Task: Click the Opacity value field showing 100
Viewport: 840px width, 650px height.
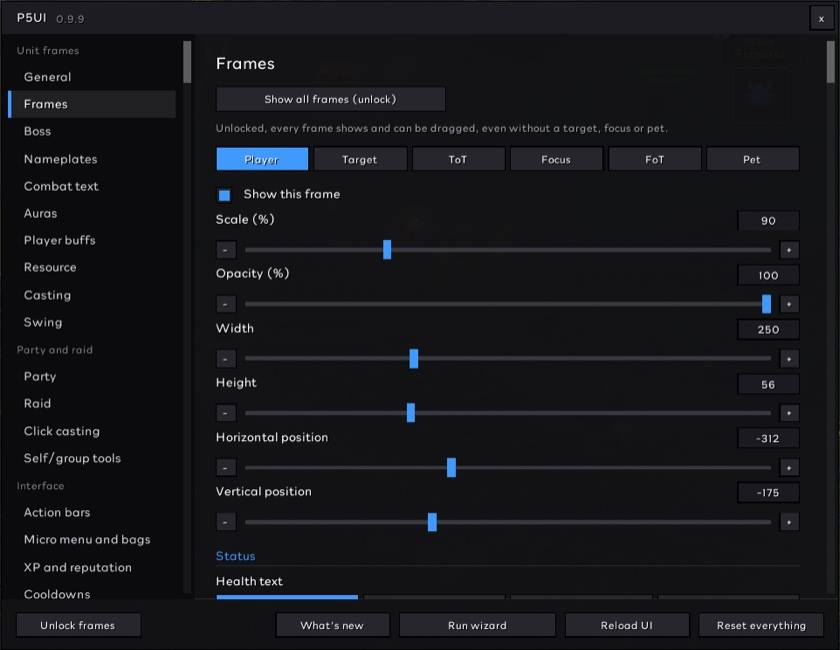Action: coord(768,275)
